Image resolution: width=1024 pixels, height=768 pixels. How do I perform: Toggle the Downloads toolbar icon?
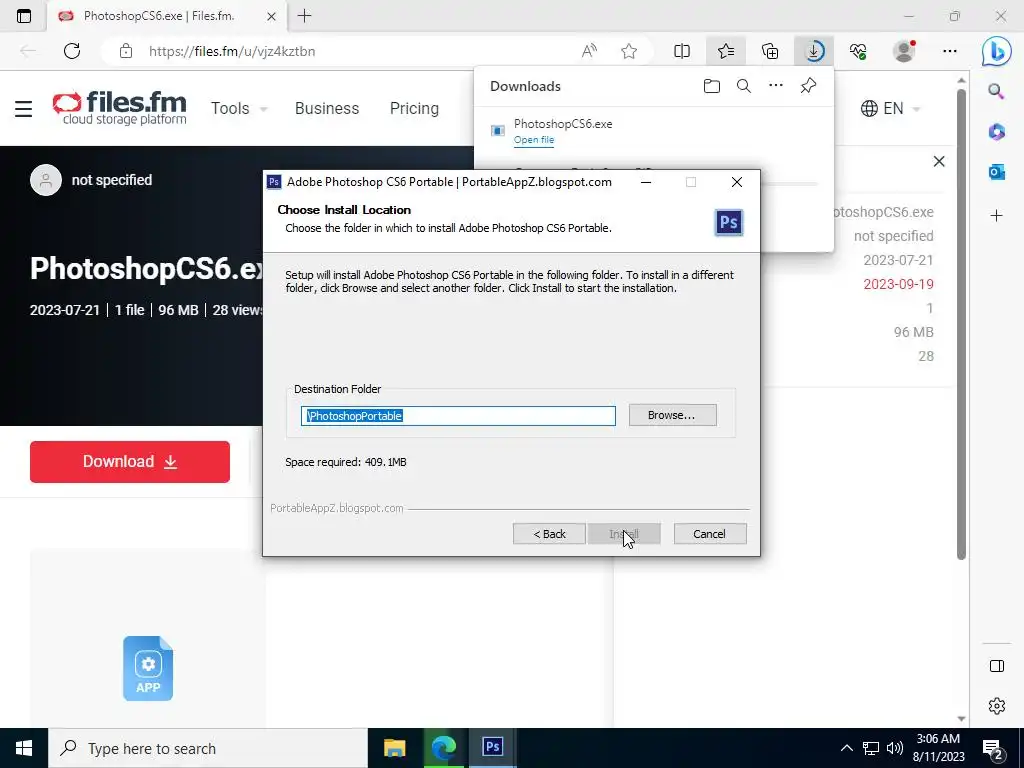click(814, 51)
